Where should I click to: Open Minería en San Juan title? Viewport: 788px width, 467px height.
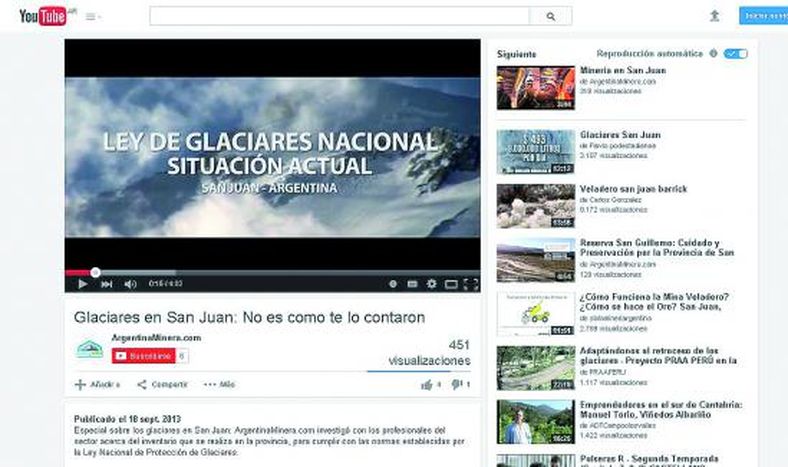point(623,70)
